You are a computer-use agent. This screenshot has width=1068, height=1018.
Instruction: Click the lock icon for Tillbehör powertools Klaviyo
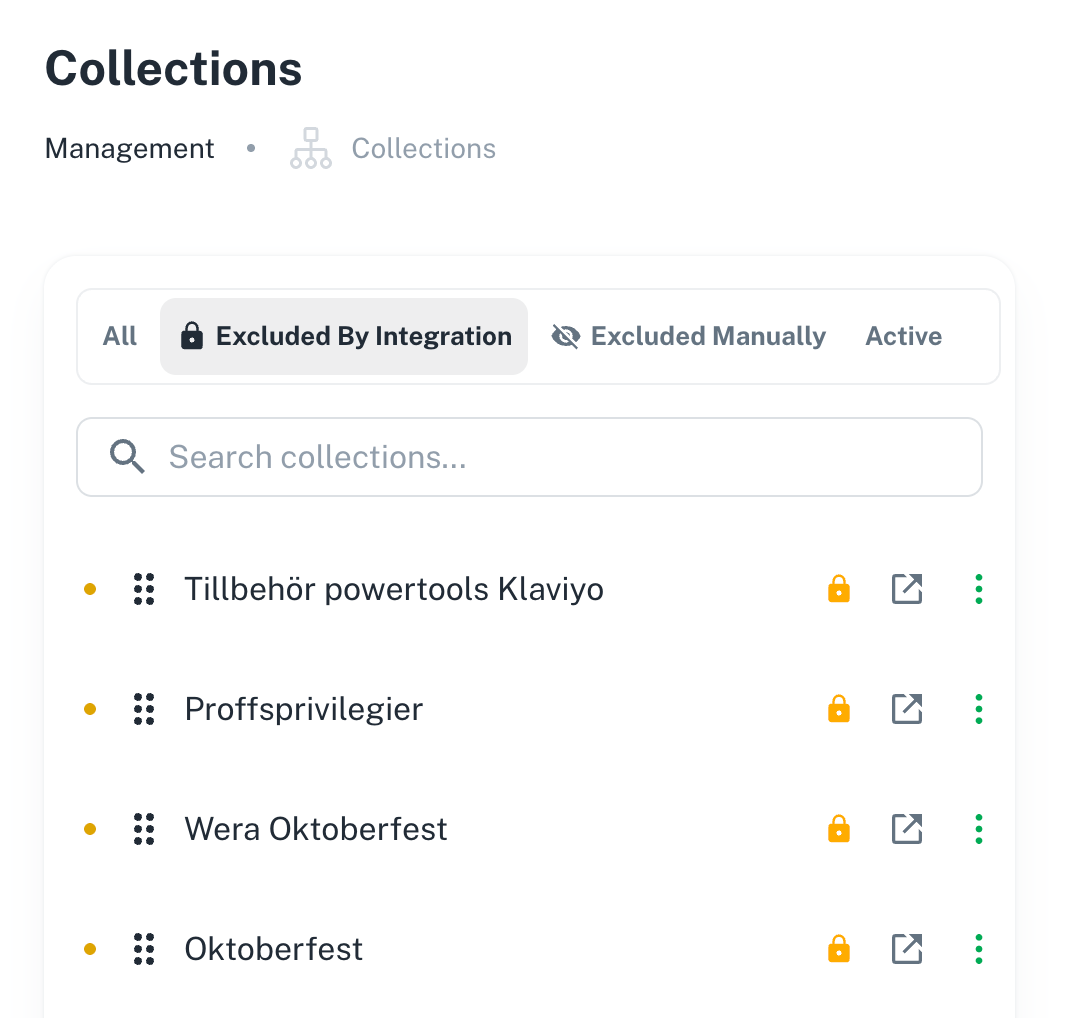[838, 589]
